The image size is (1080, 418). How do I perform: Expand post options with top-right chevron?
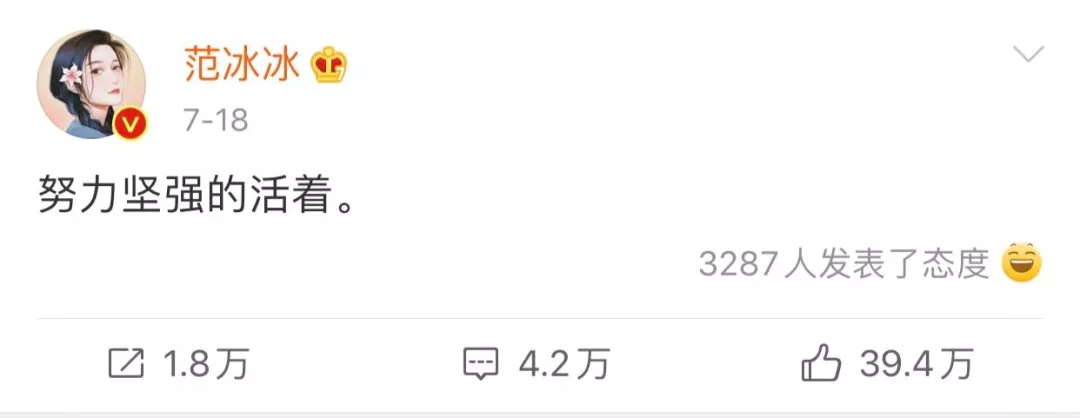tap(1028, 54)
